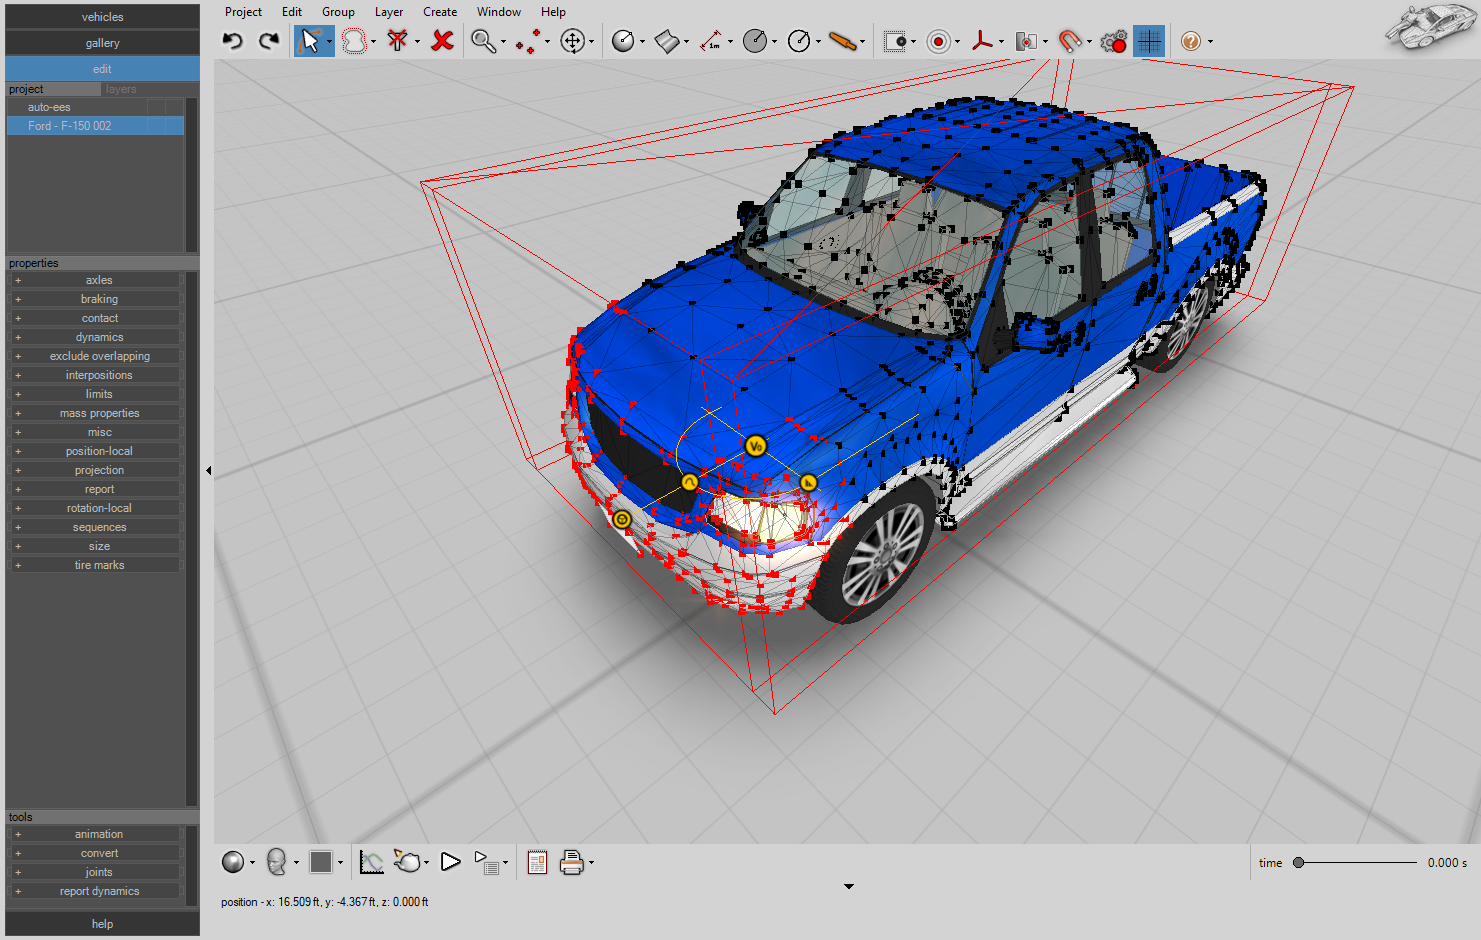Click the gray filled dial icon
Screen dimensions: 1481x940
(755, 41)
